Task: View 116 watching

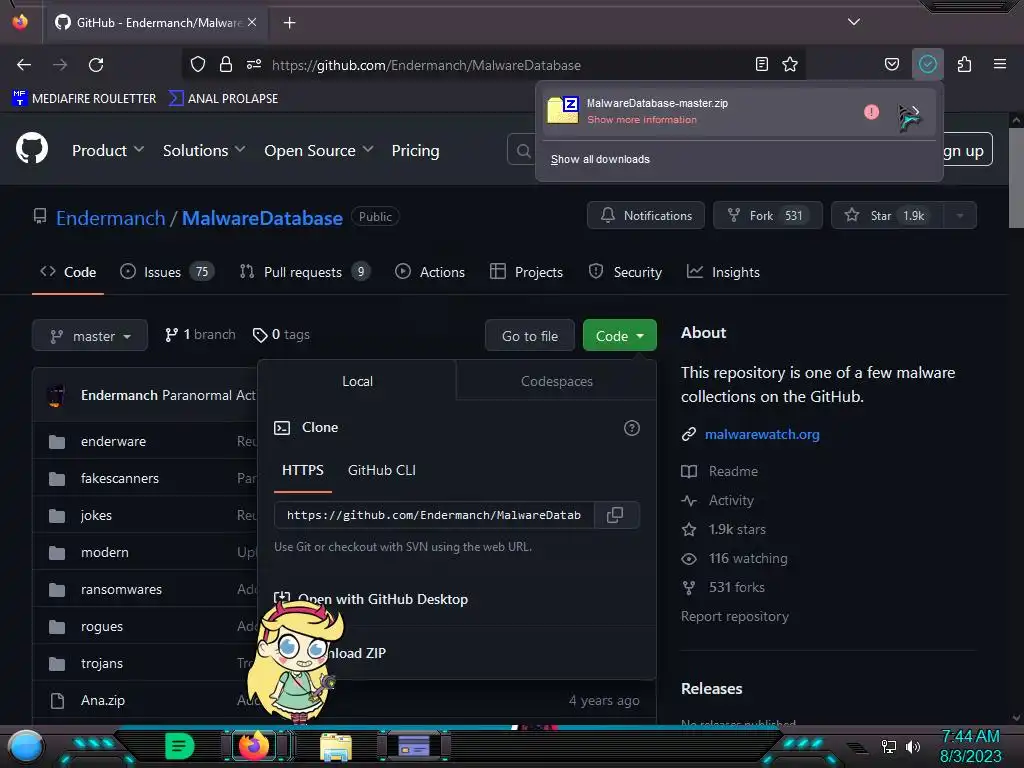Action: click(747, 558)
